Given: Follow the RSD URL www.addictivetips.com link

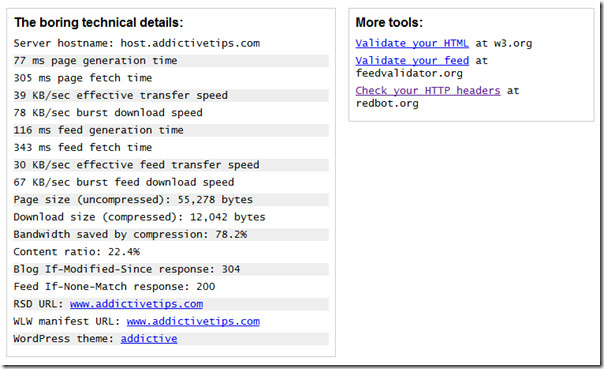Looking at the screenshot, I should 136,304.
